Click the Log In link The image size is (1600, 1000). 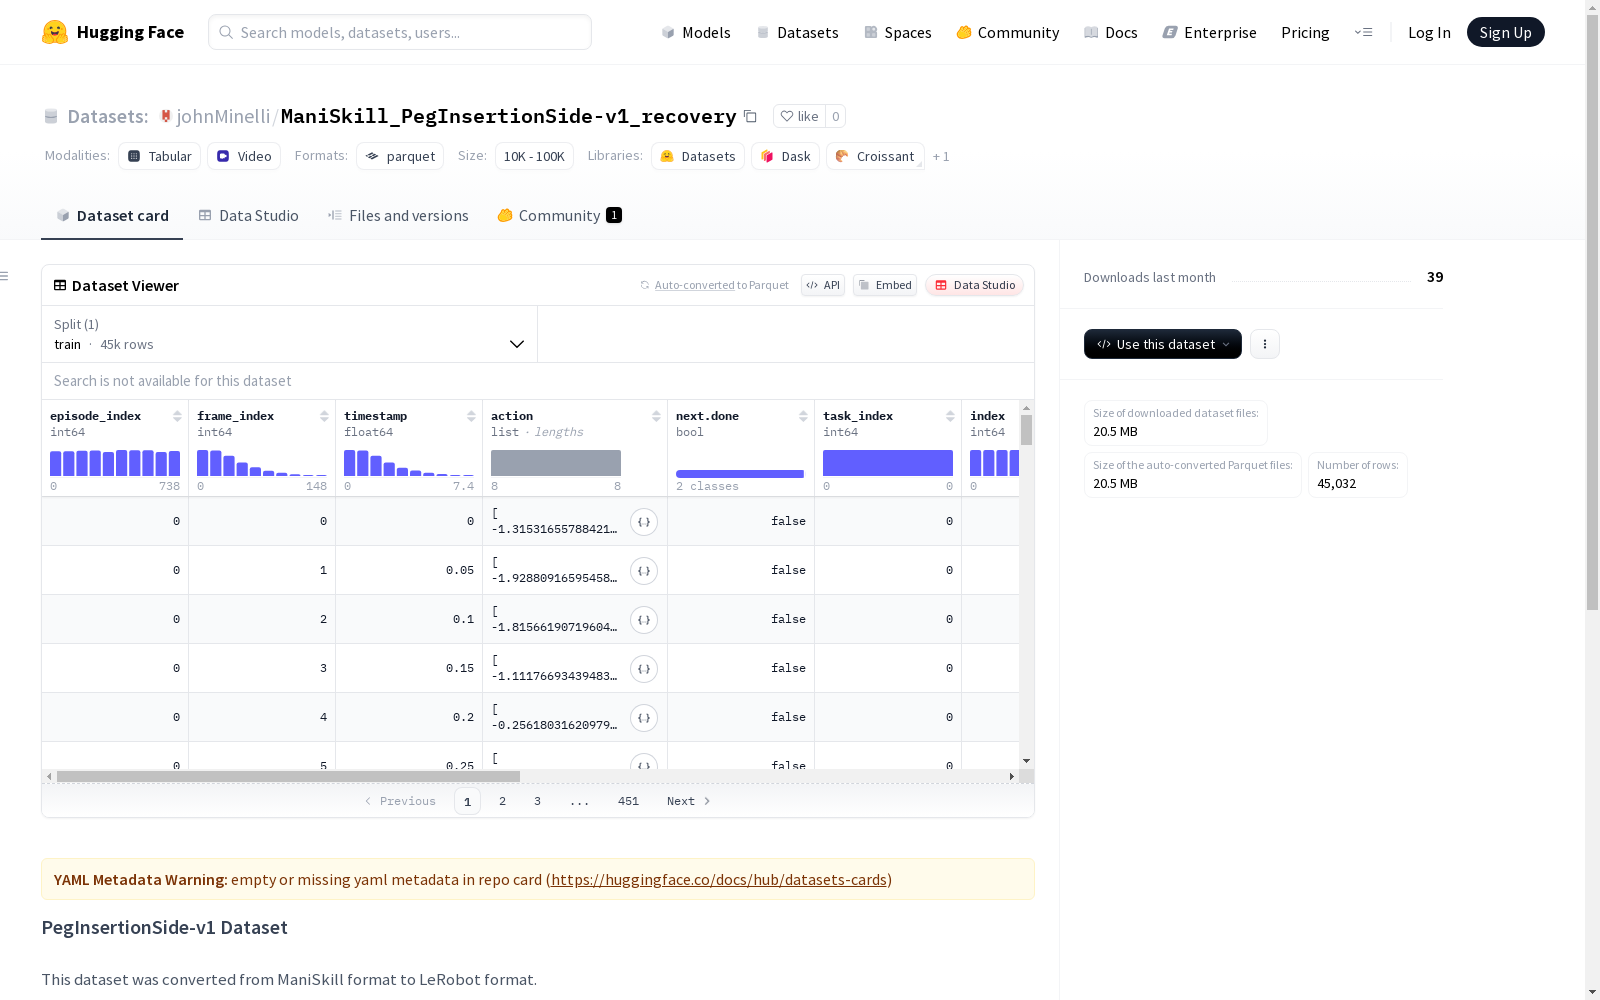[x=1429, y=32]
